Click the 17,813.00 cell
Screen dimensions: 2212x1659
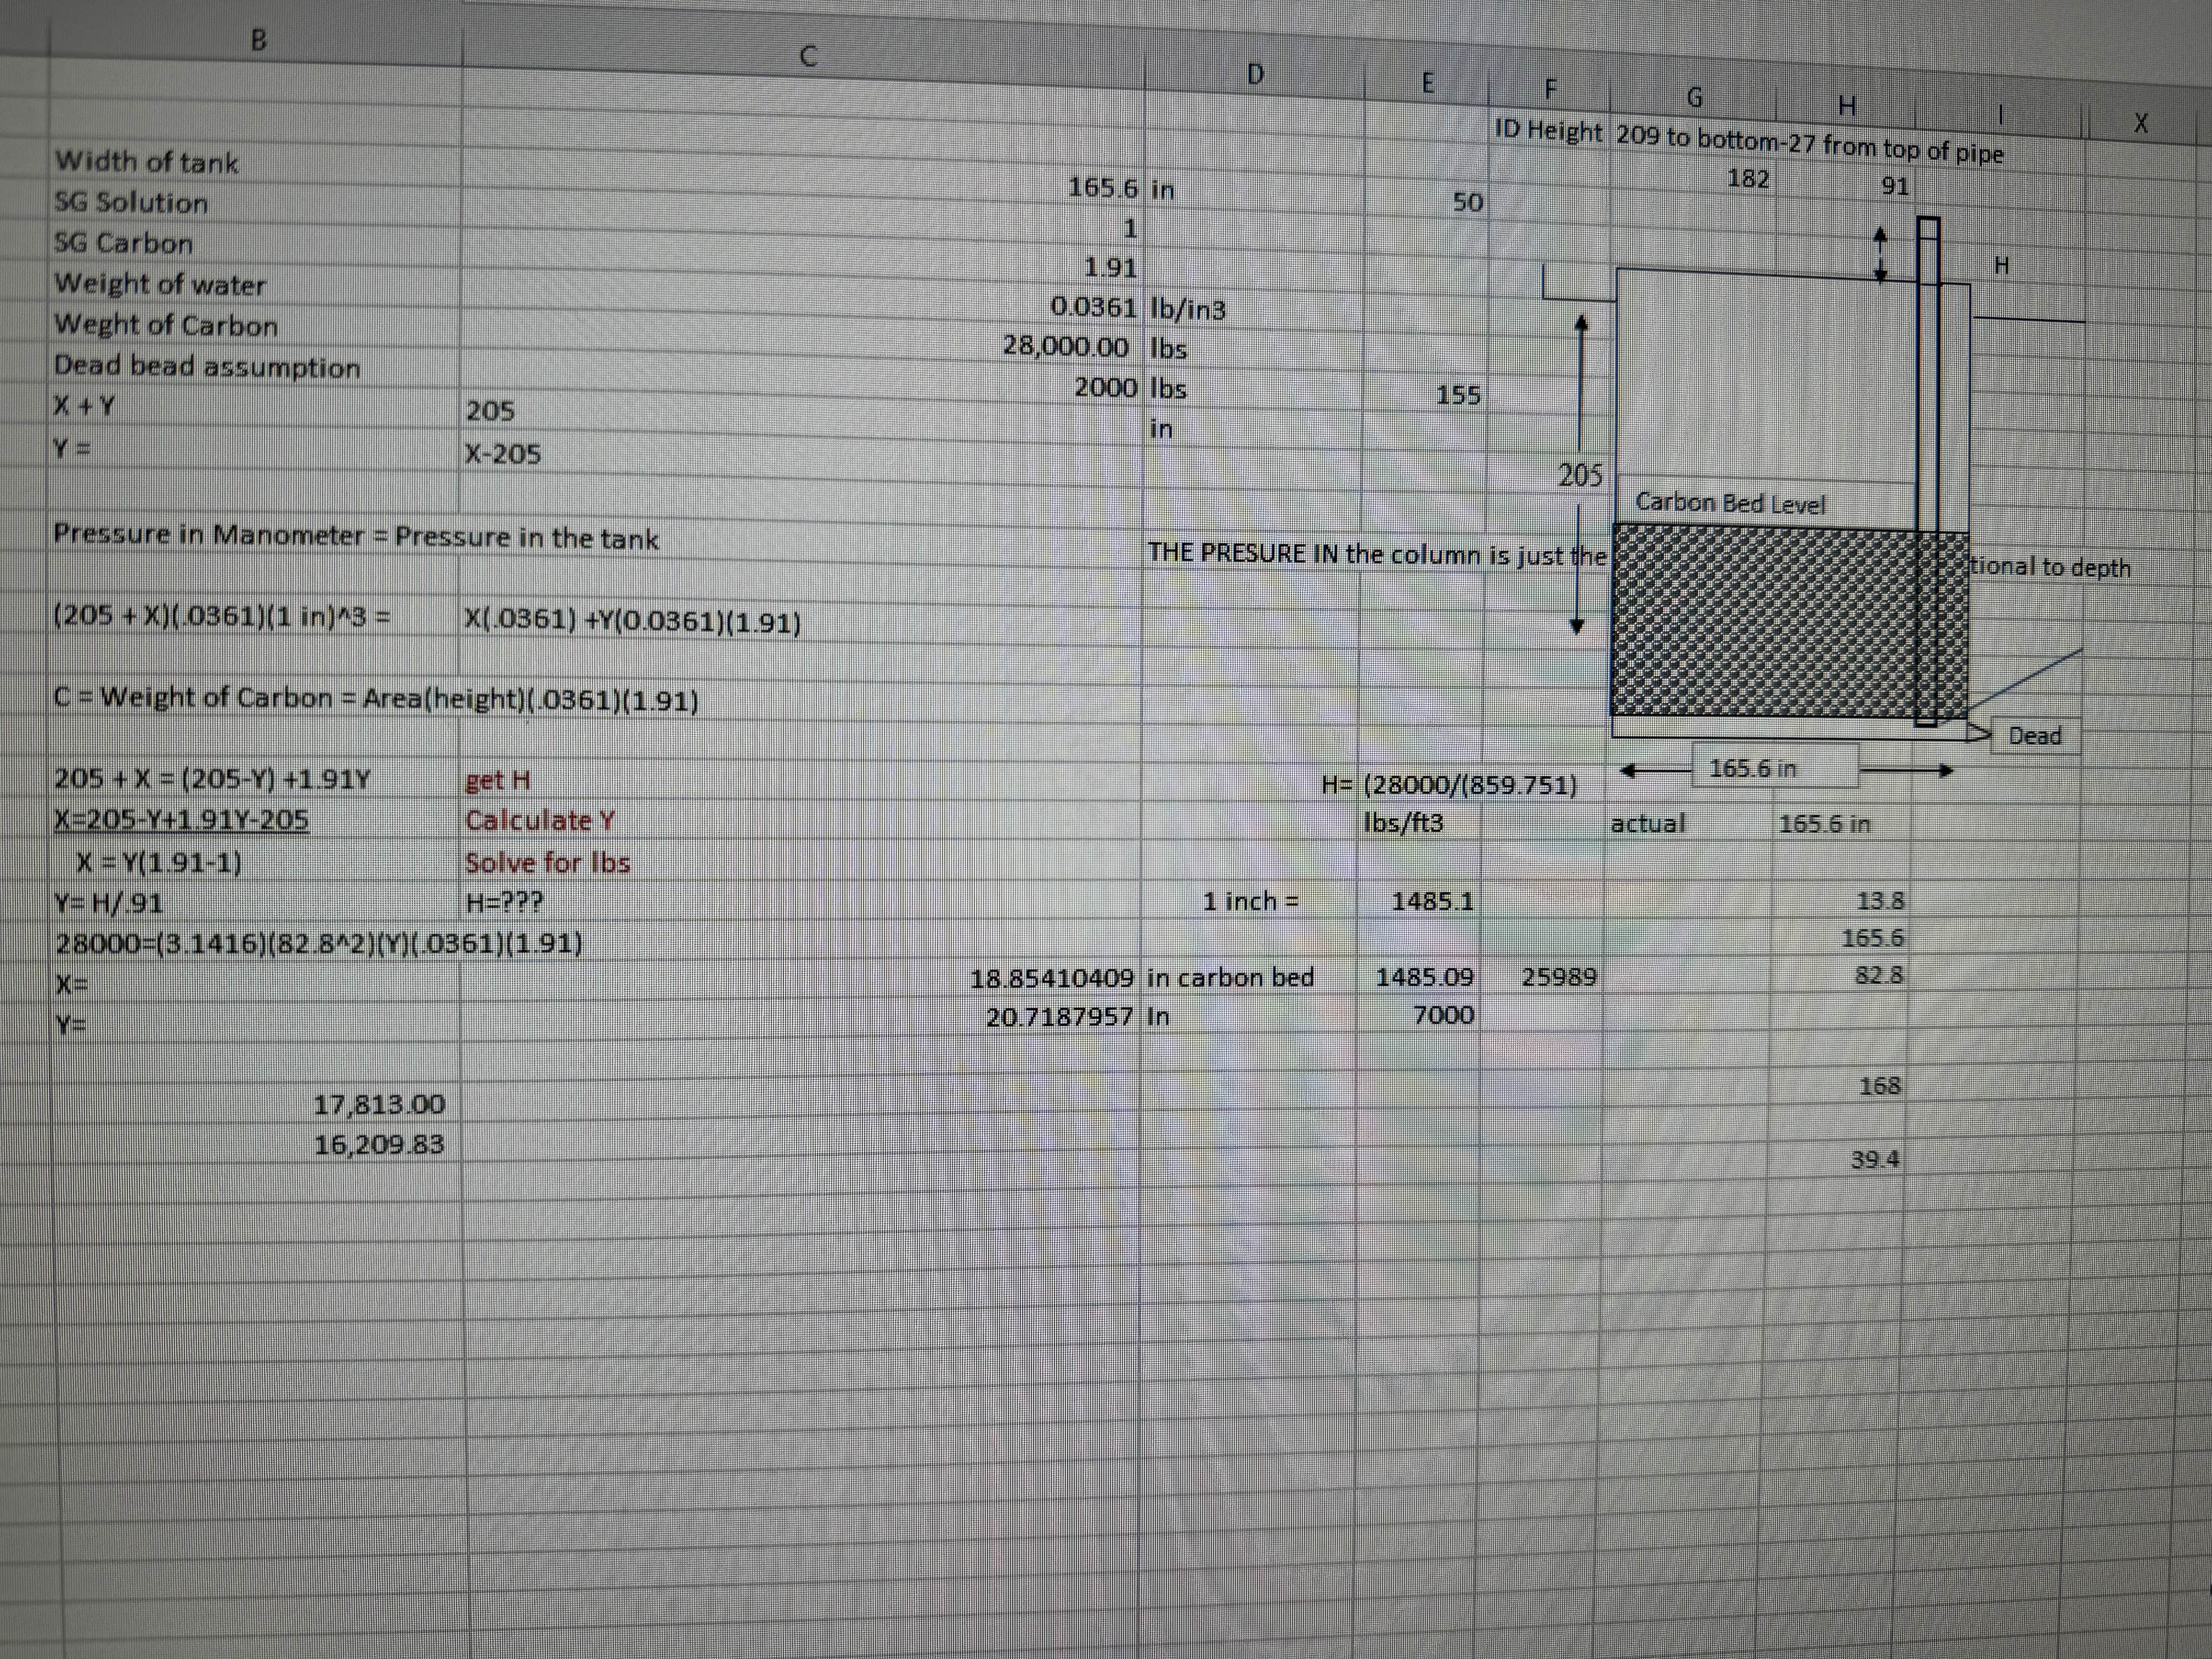pos(379,1105)
